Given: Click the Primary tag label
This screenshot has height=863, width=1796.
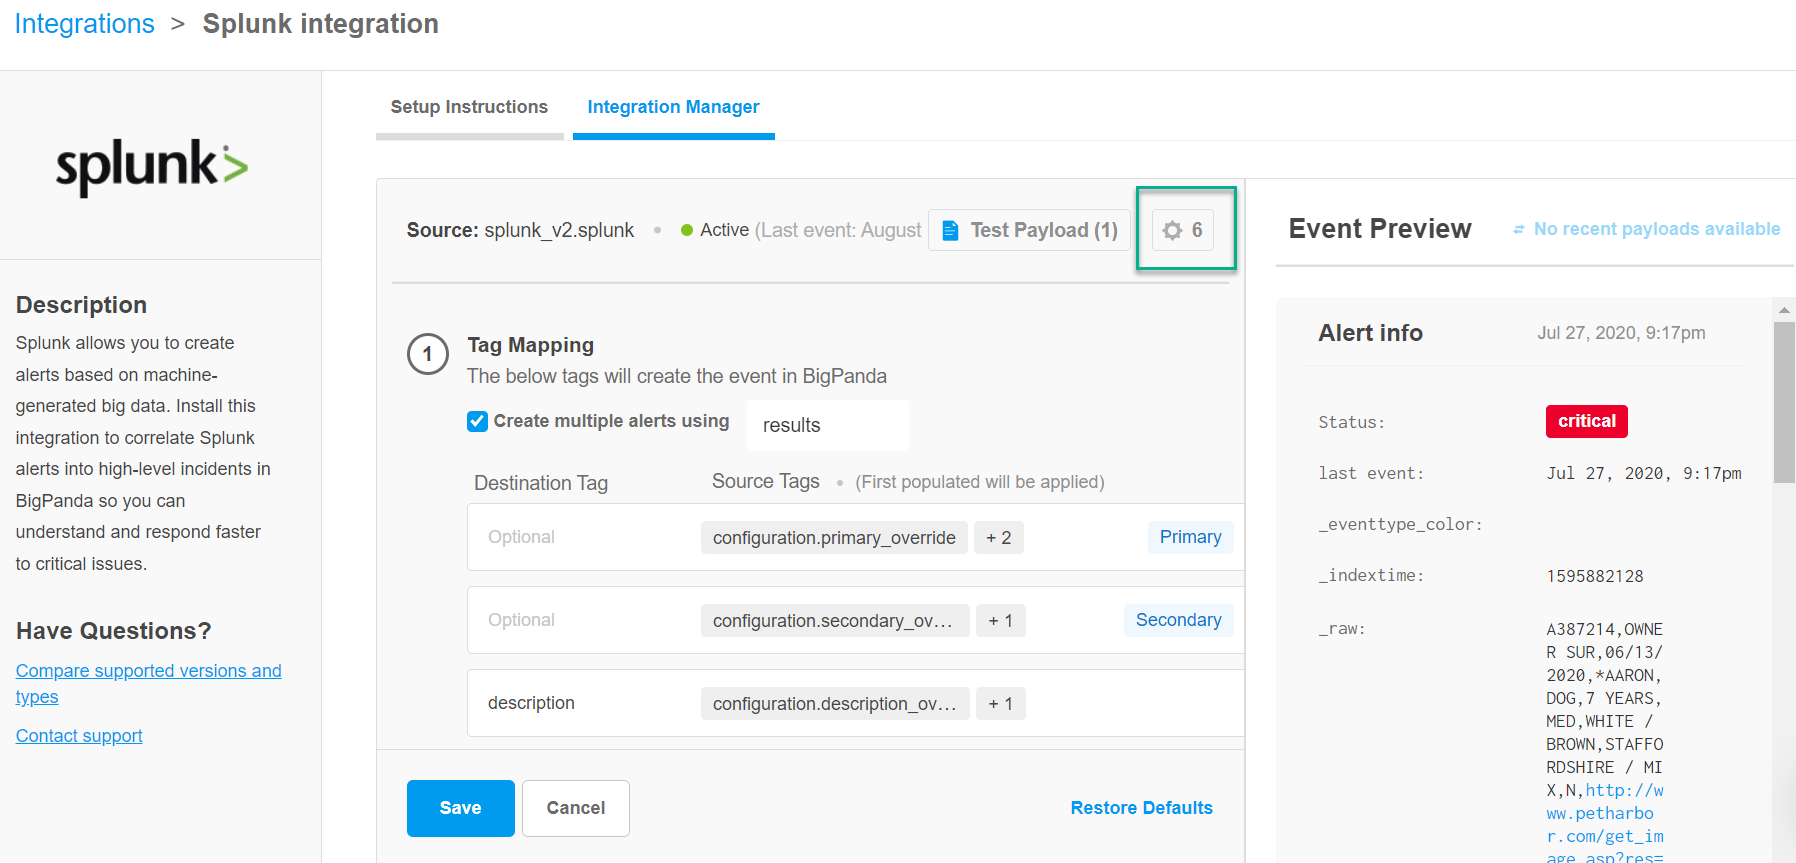Looking at the screenshot, I should tap(1190, 537).
